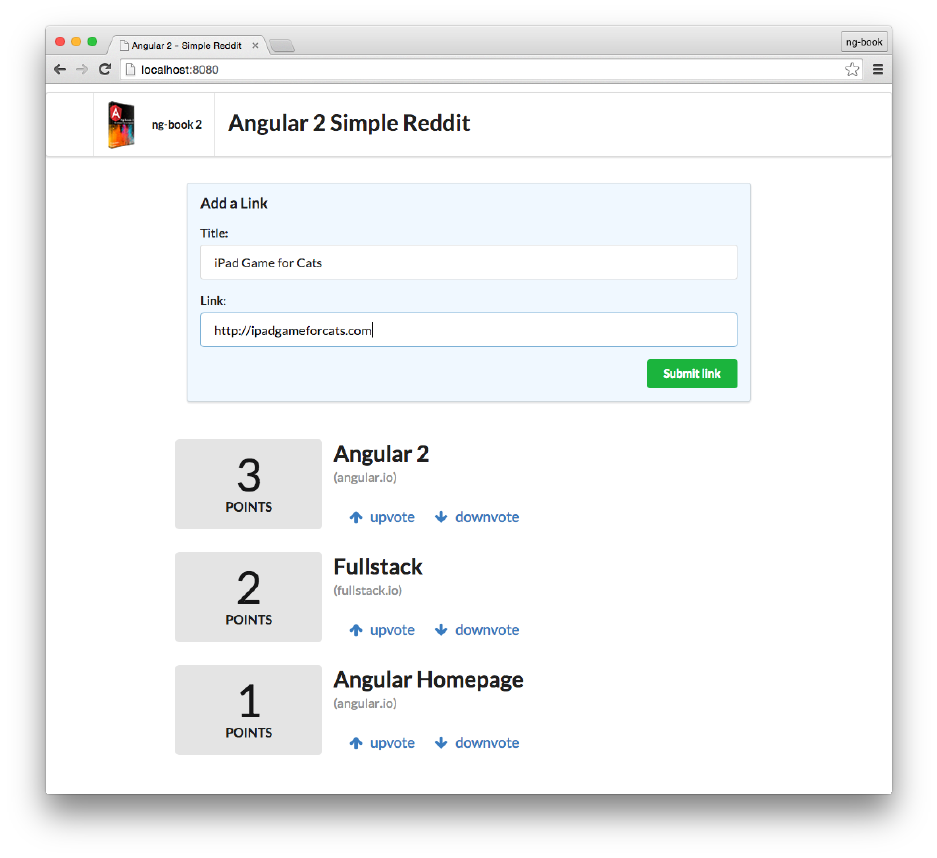Click the browser forward arrow

click(x=82, y=70)
